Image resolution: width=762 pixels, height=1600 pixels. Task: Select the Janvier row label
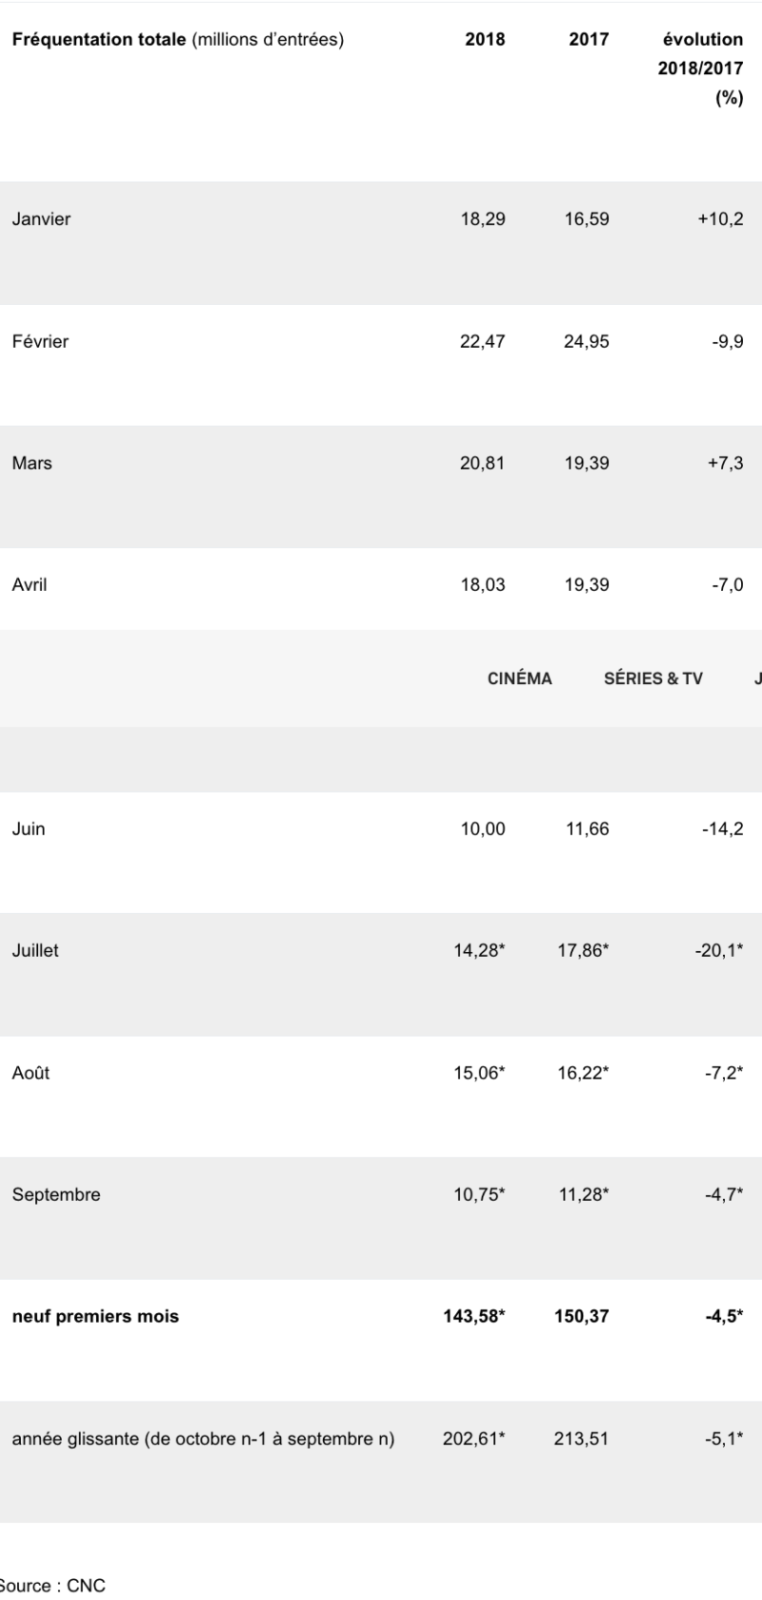41,219
